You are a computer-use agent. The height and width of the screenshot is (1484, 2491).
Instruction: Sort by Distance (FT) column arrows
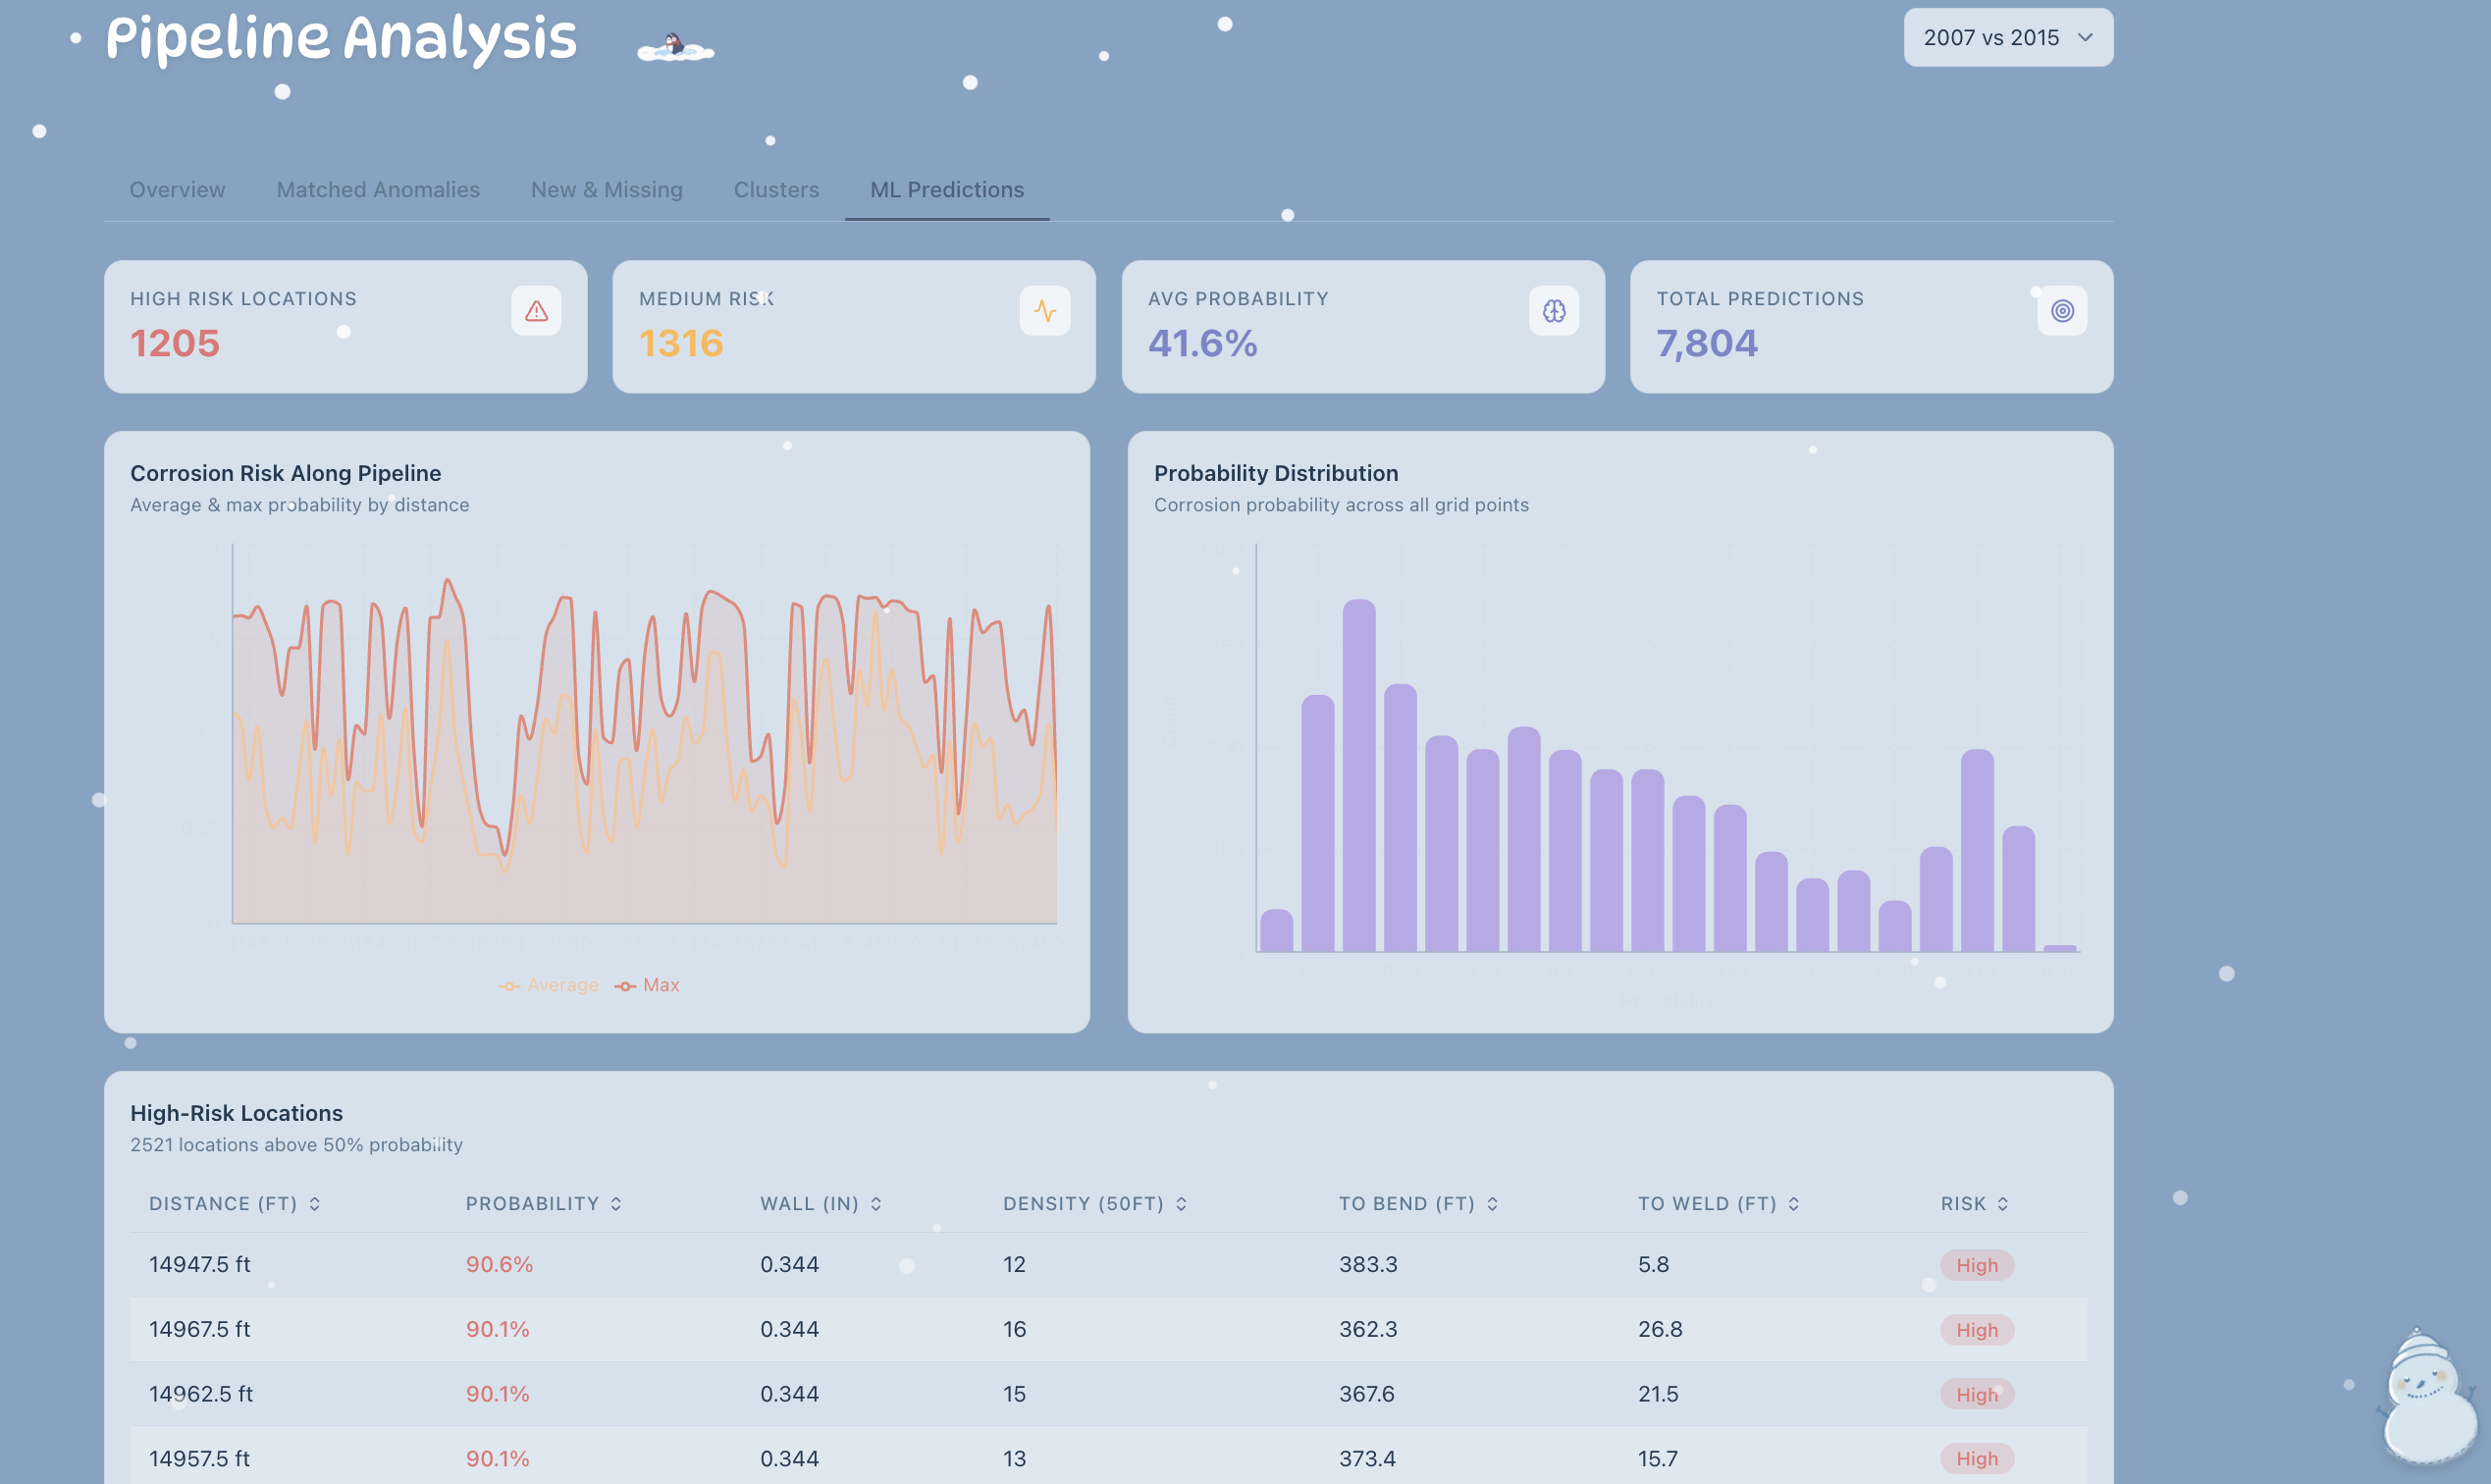[x=314, y=1204]
